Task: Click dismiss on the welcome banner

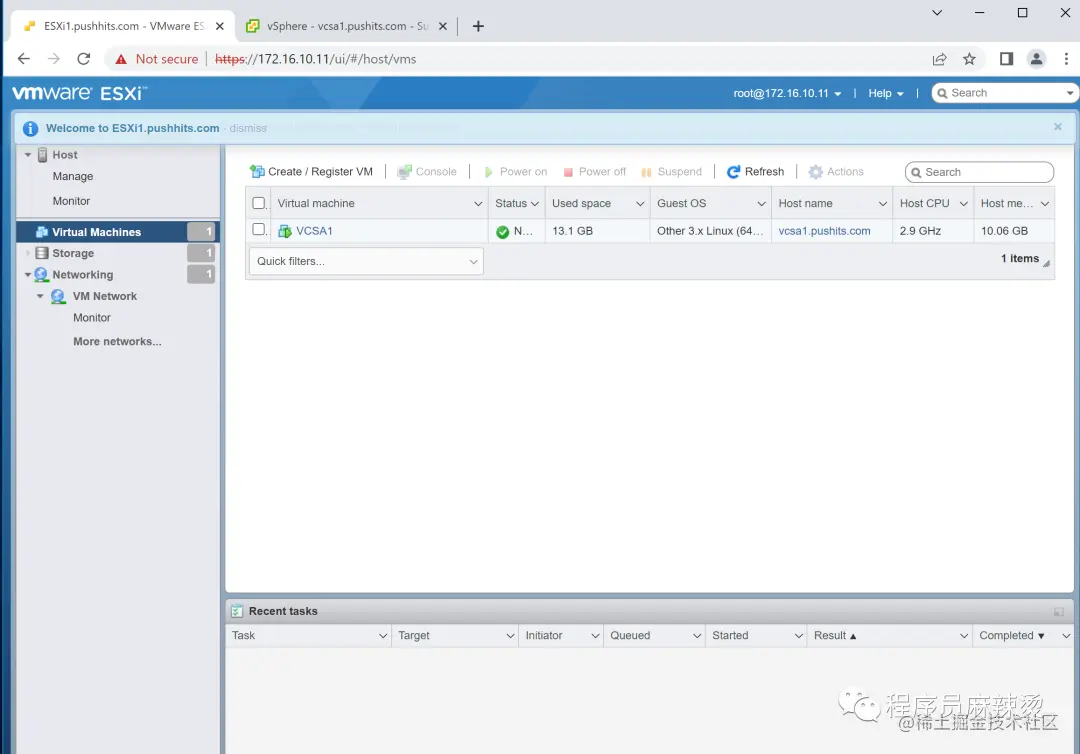Action: point(248,128)
